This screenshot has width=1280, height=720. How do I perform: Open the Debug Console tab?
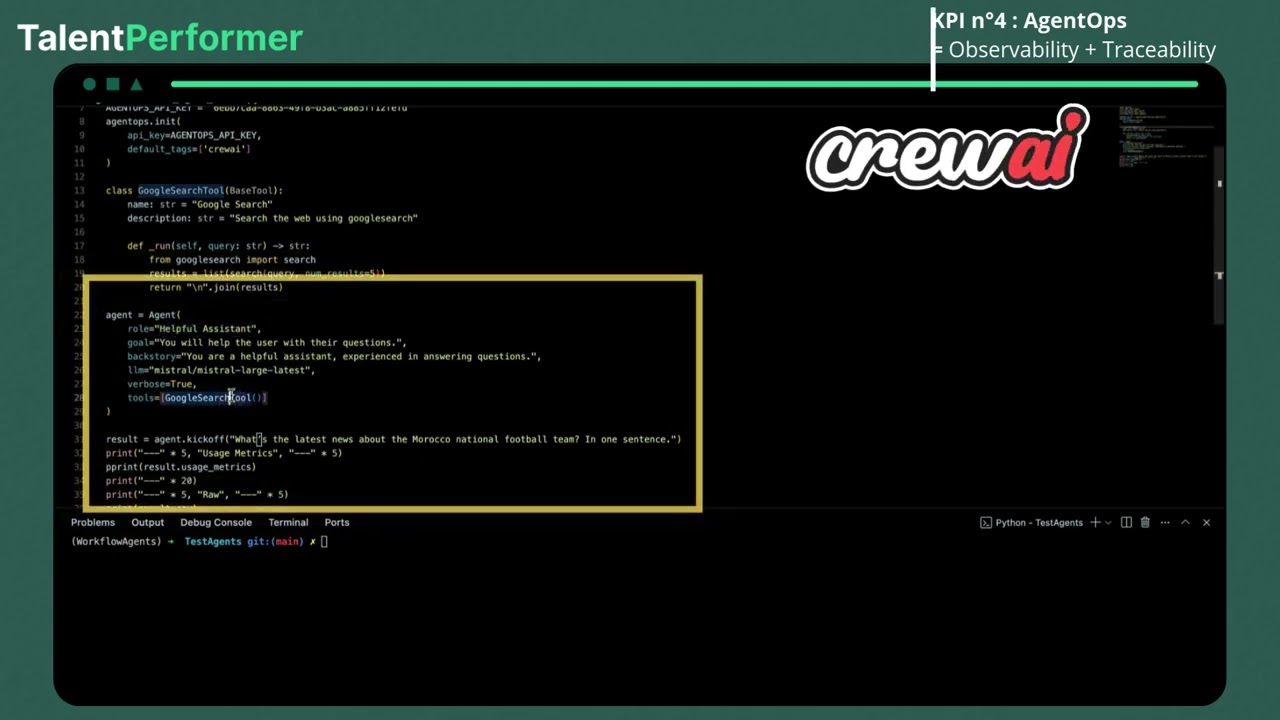point(216,522)
